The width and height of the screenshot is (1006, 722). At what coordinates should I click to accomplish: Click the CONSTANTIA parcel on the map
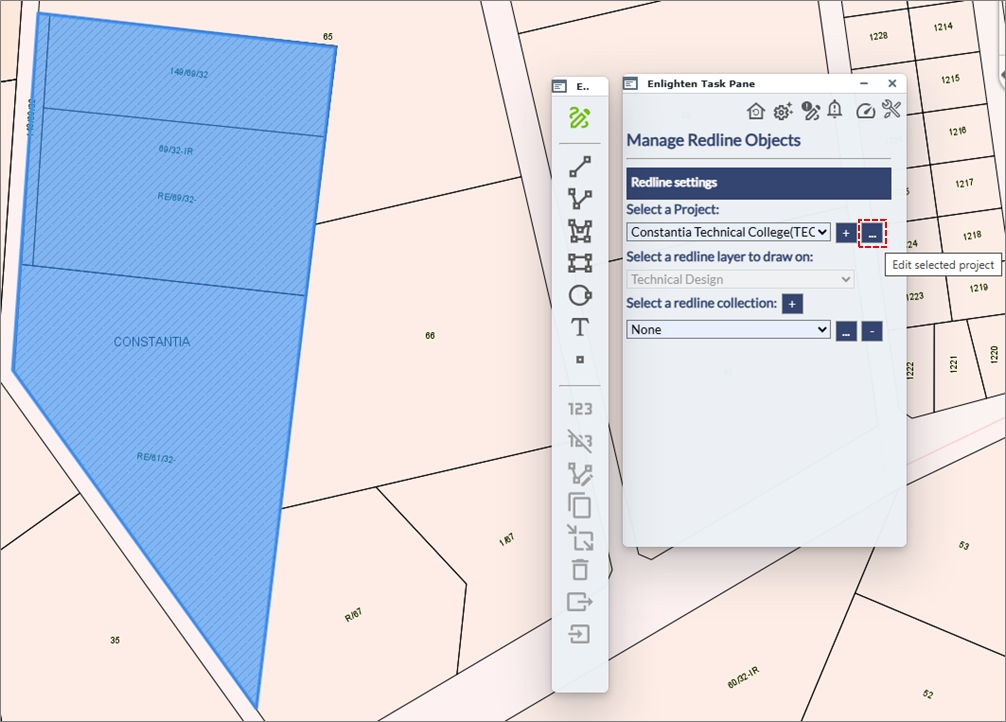point(151,342)
